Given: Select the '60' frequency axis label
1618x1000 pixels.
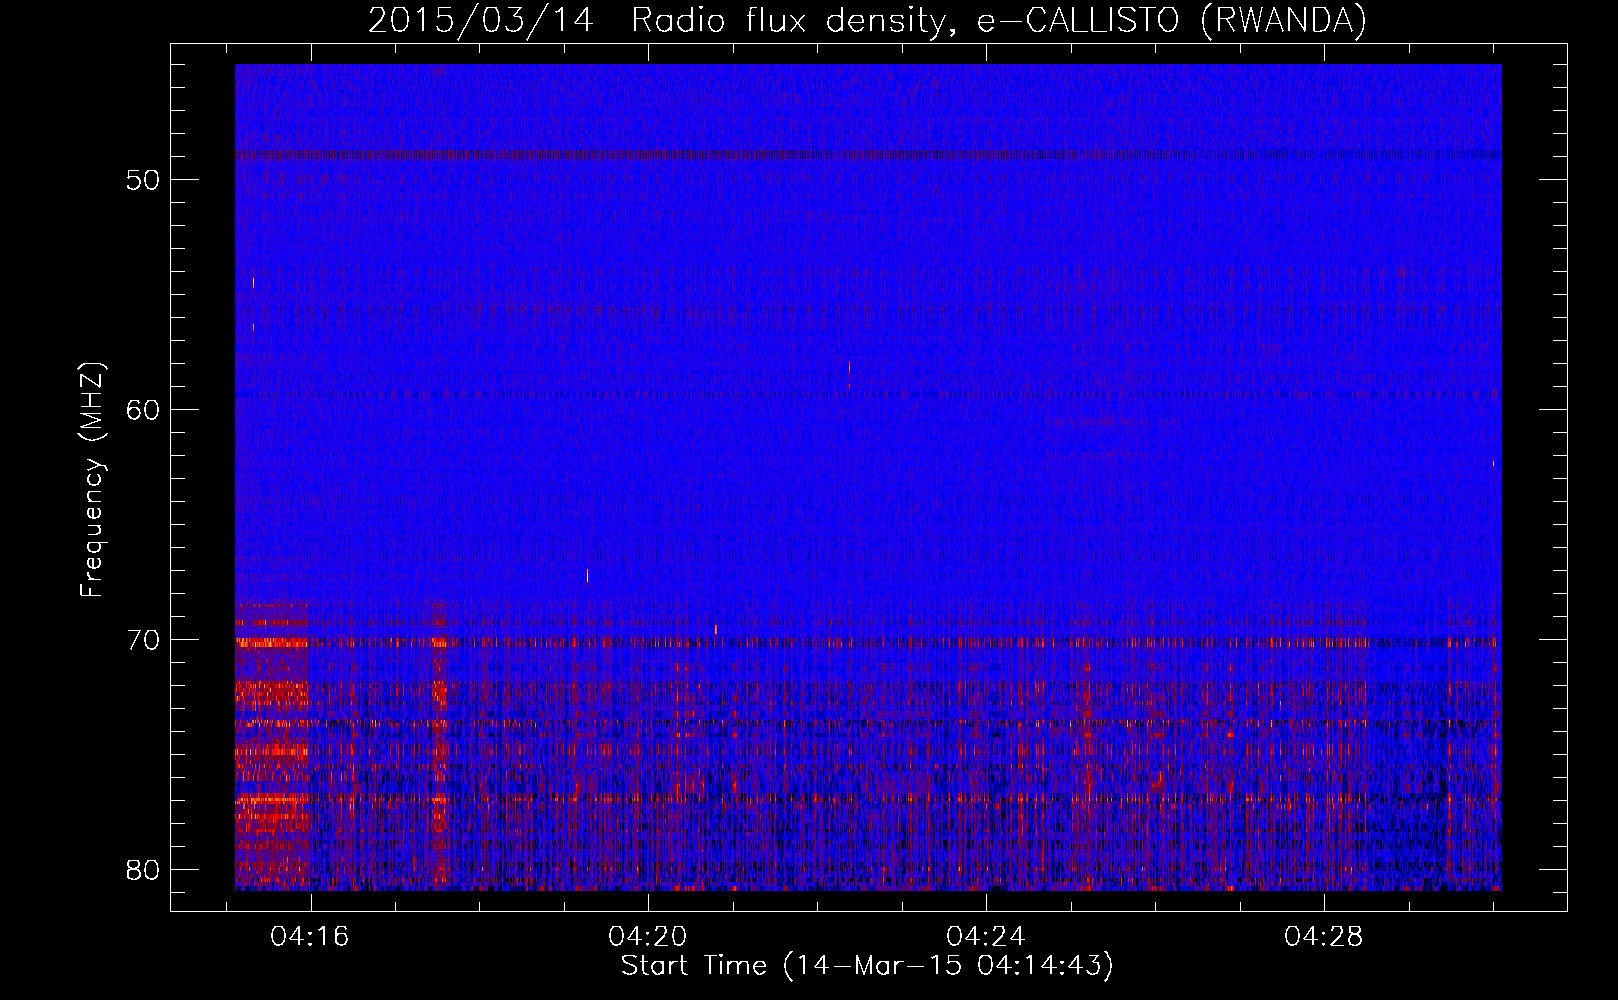Looking at the screenshot, I should [x=143, y=410].
